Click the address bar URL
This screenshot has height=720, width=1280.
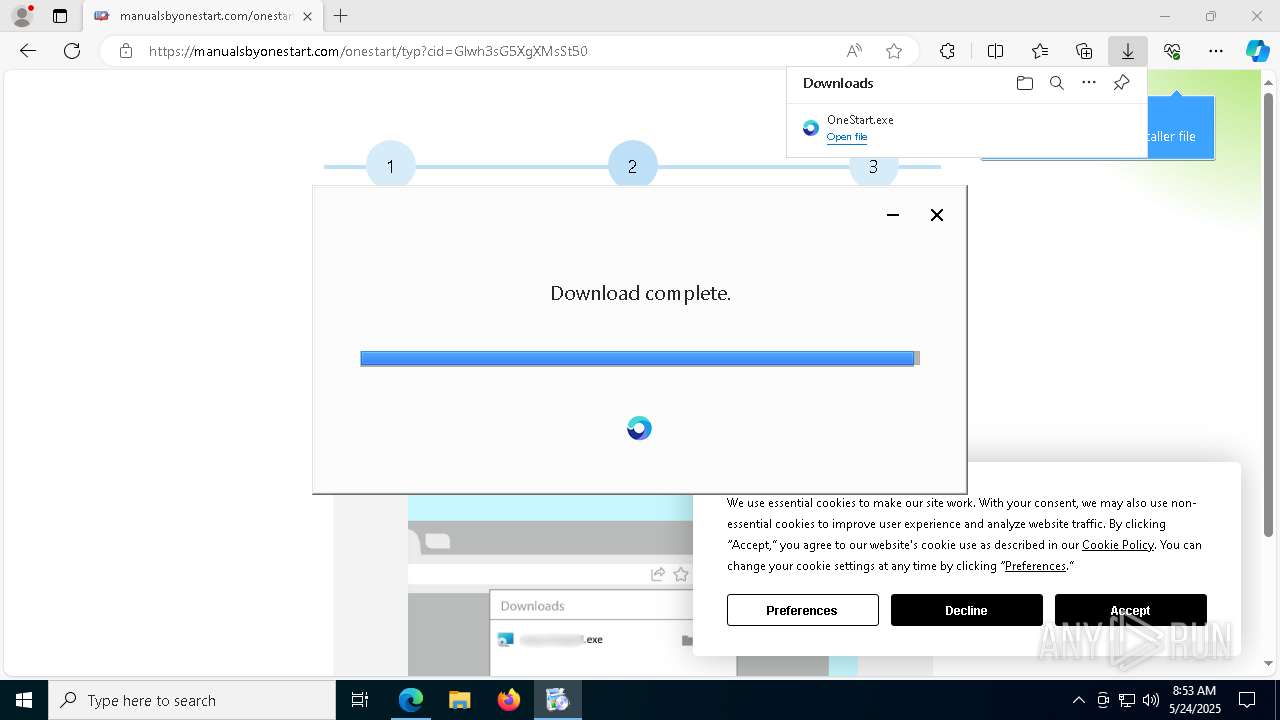[x=368, y=51]
